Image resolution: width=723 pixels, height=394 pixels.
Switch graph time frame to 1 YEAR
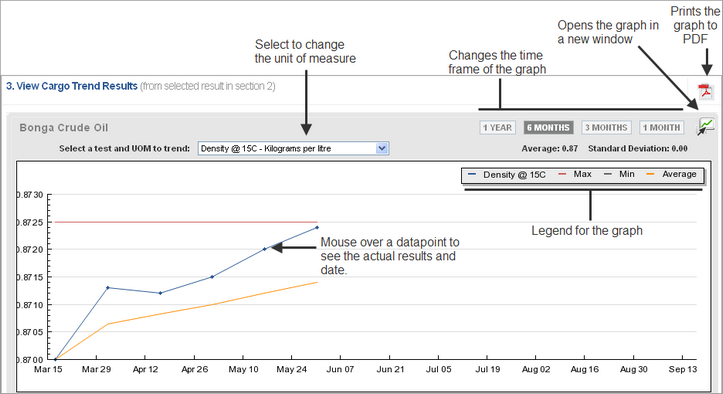[497, 128]
